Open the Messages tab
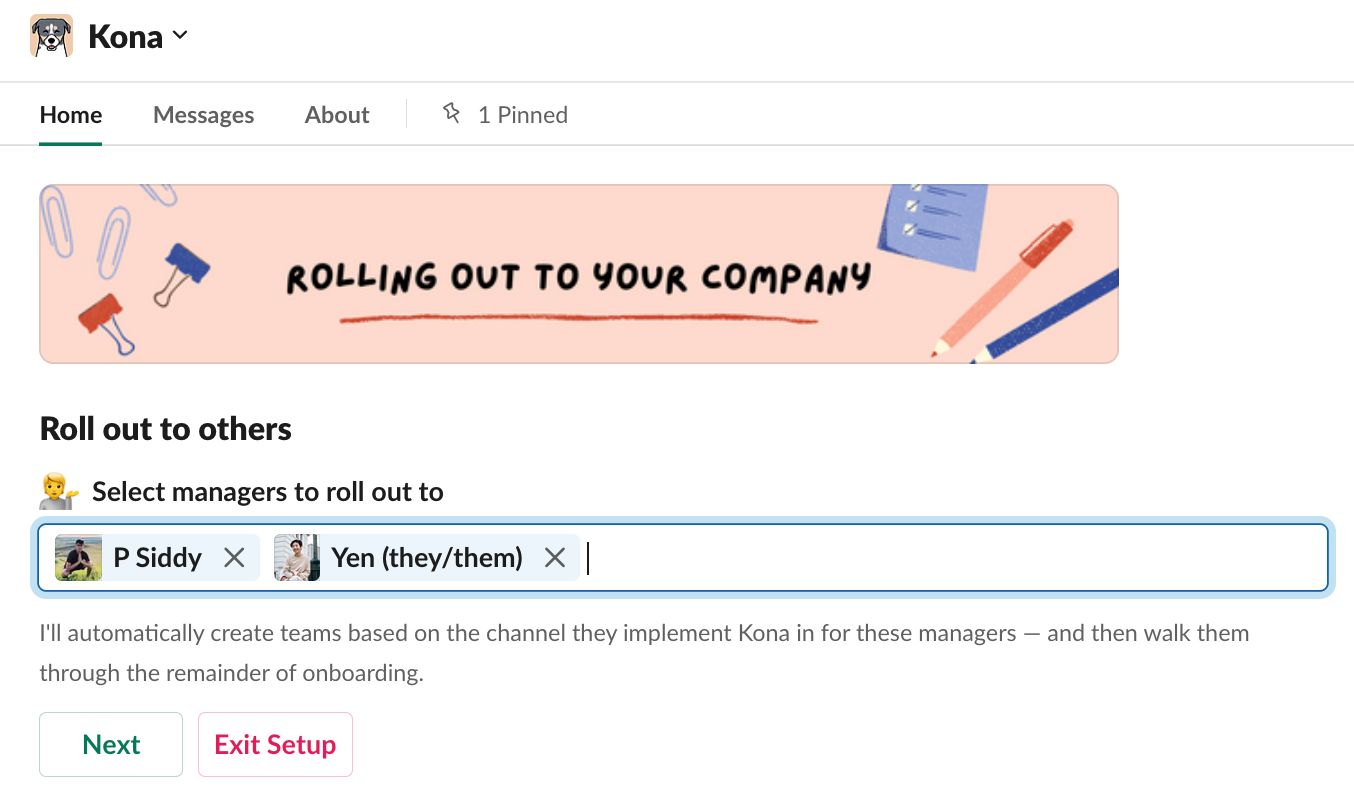The image size is (1354, 810). point(203,115)
